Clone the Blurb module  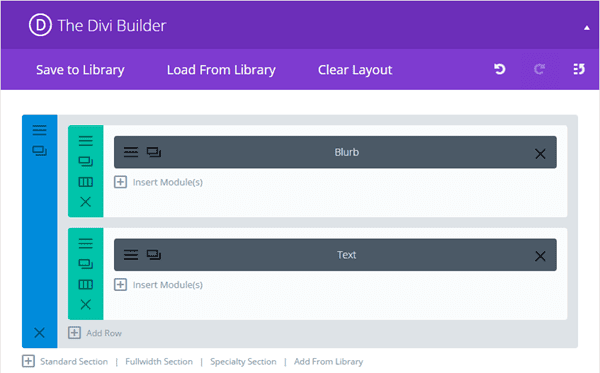tap(154, 152)
